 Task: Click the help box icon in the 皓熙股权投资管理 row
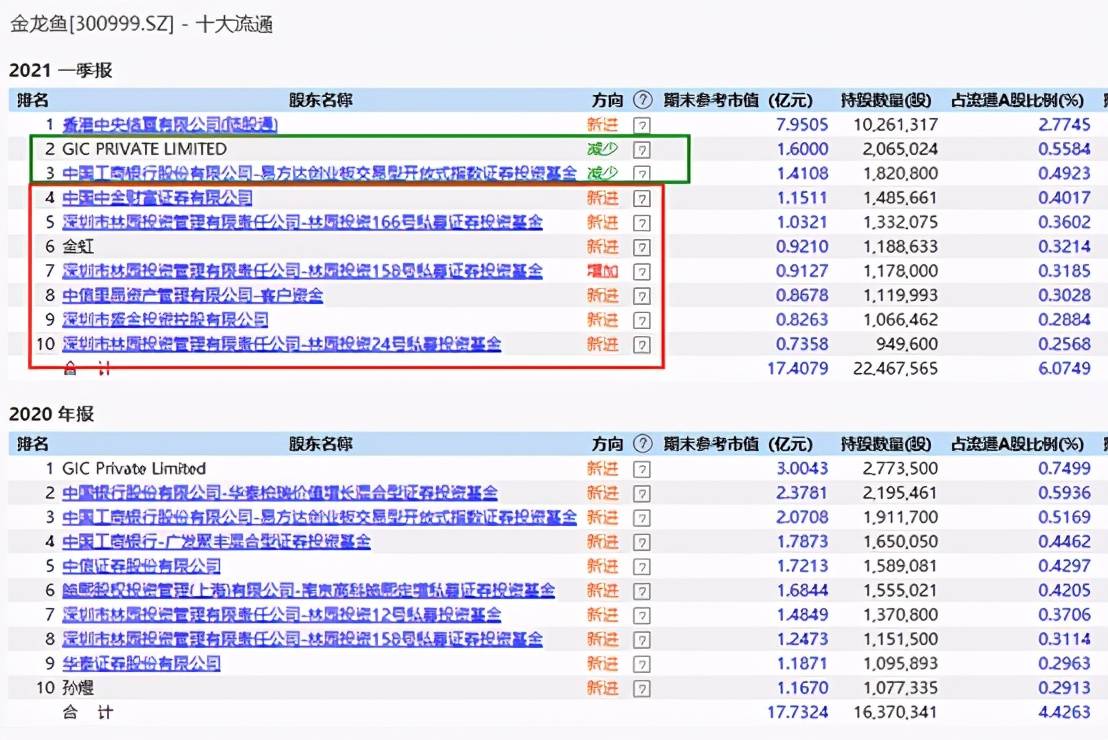642,591
